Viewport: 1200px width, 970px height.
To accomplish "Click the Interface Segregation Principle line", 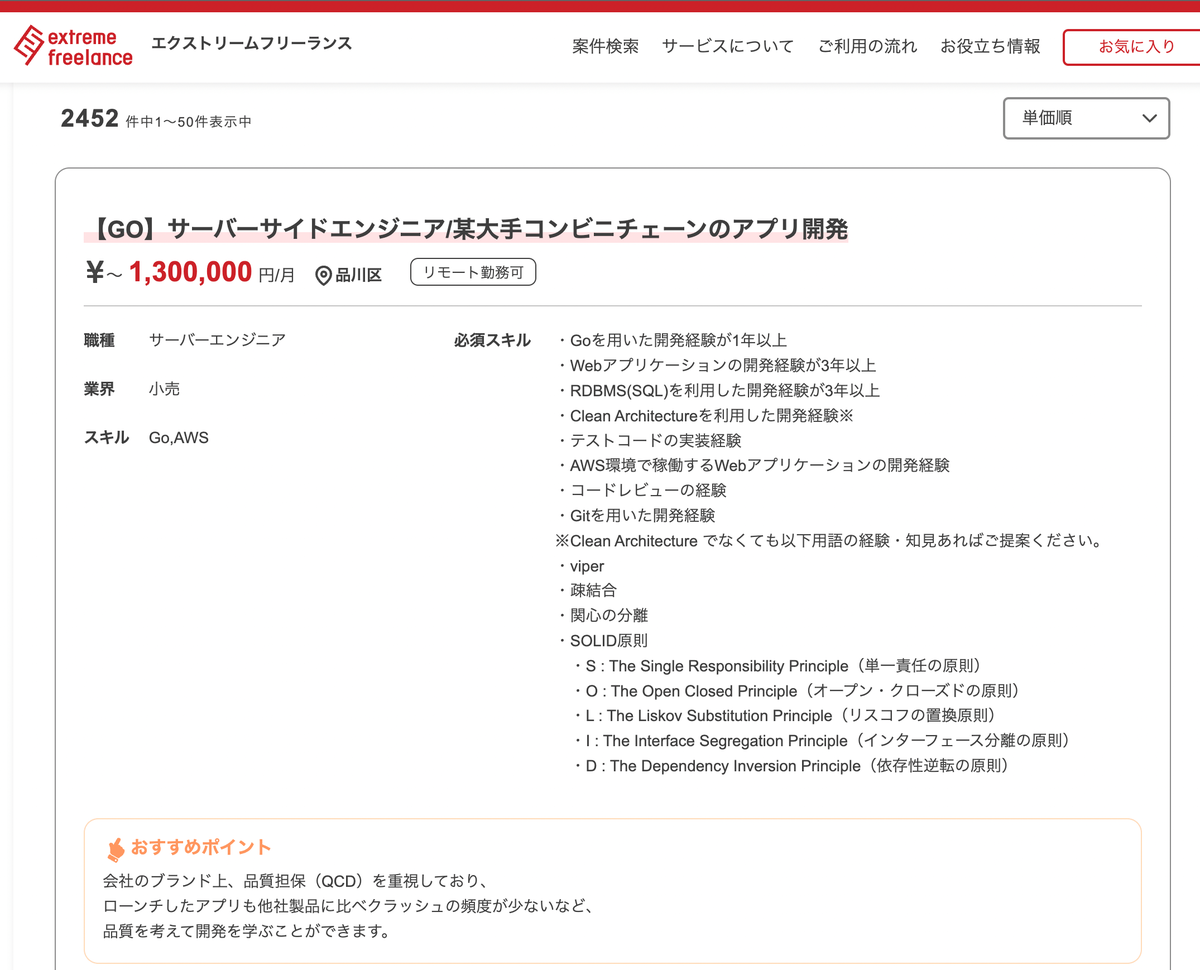I will pyautogui.click(x=824, y=741).
